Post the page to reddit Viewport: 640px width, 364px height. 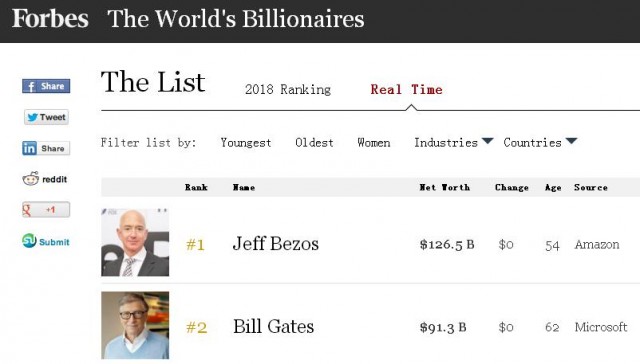(45, 179)
